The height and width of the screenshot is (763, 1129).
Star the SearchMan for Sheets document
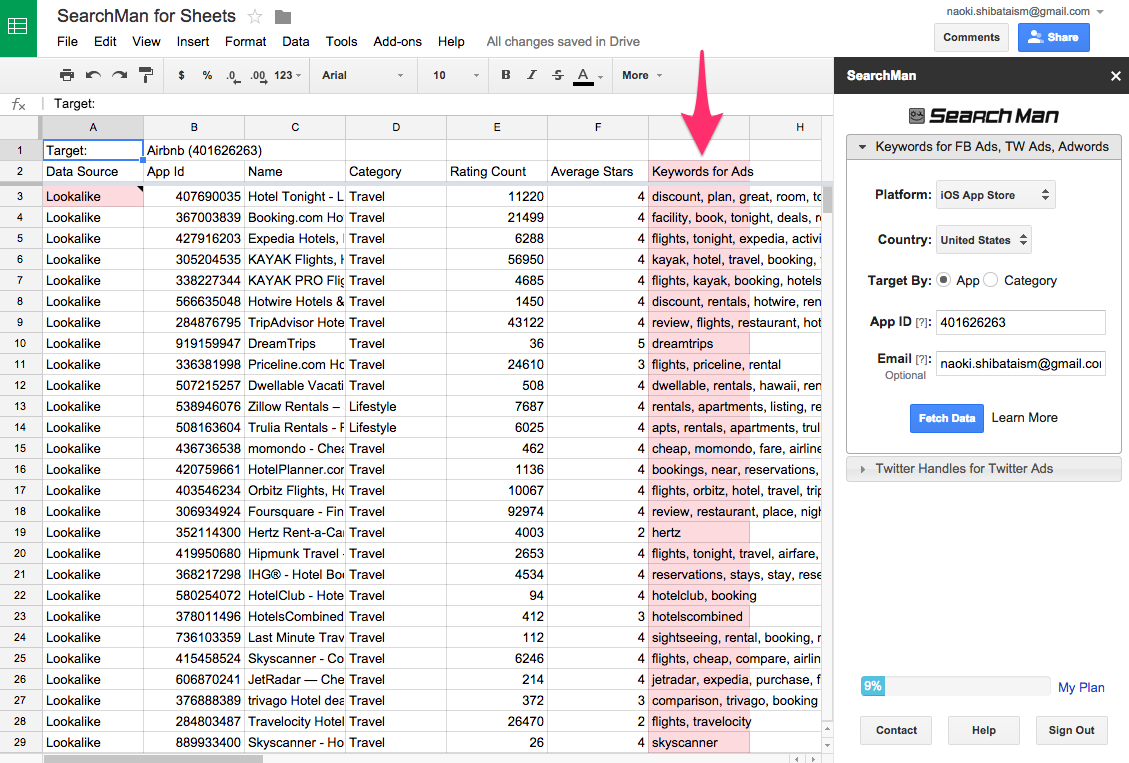255,17
